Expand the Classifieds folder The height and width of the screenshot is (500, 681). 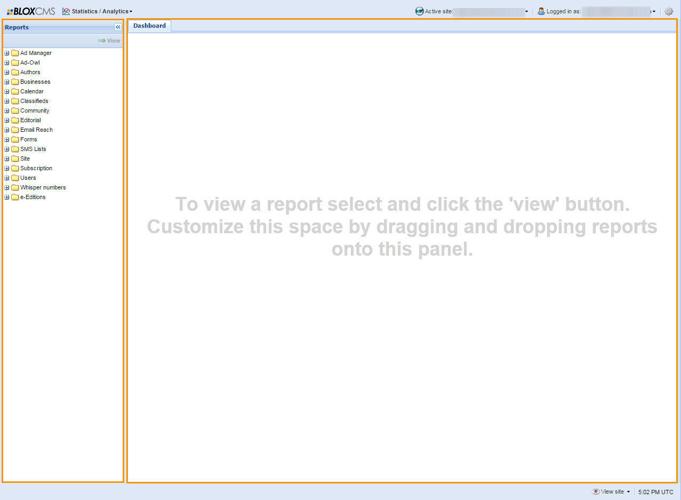[x=7, y=101]
